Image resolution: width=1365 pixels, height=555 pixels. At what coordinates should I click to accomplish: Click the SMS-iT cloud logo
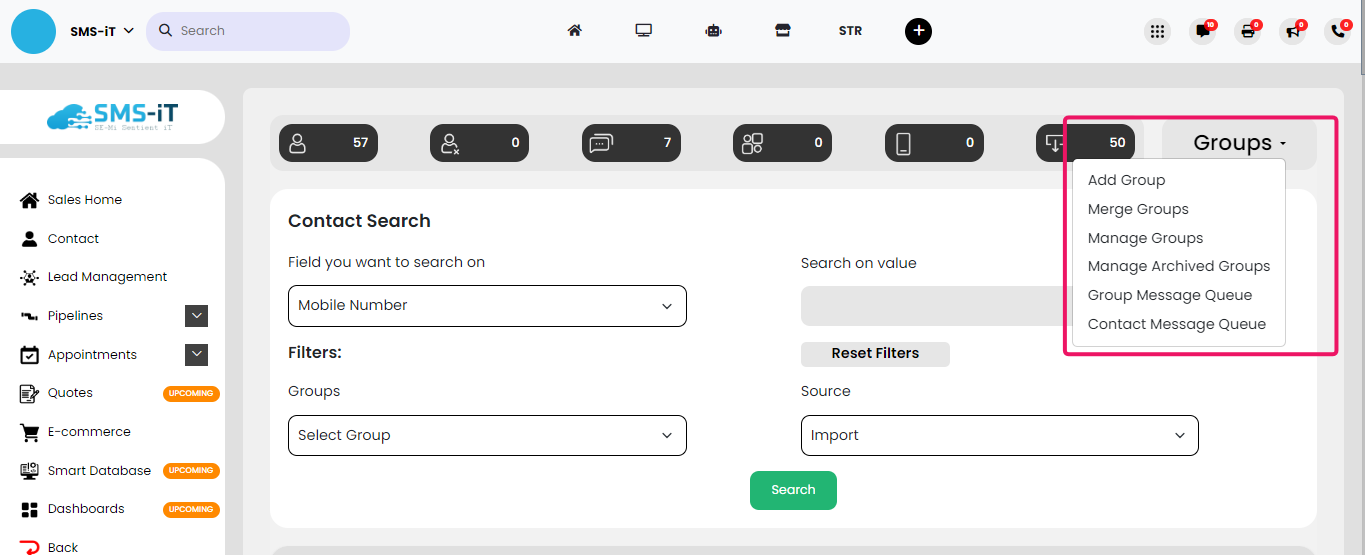click(112, 117)
